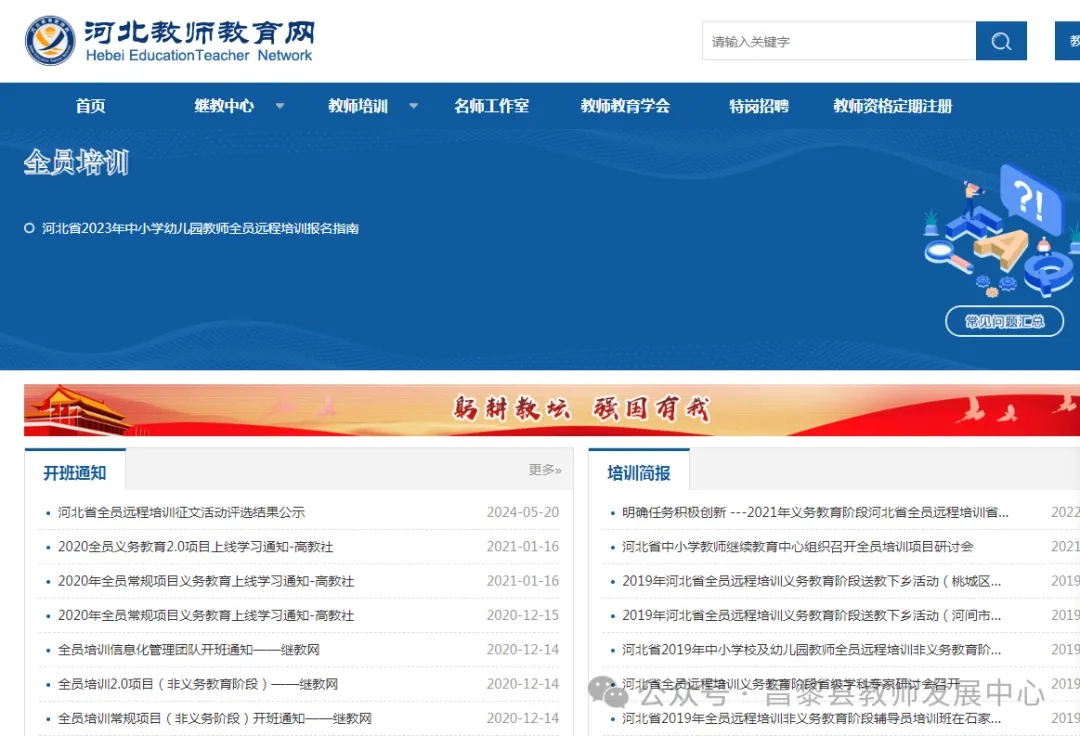
Task: Click the red 躬耕教坛 强国有我 banner
Action: pos(552,410)
